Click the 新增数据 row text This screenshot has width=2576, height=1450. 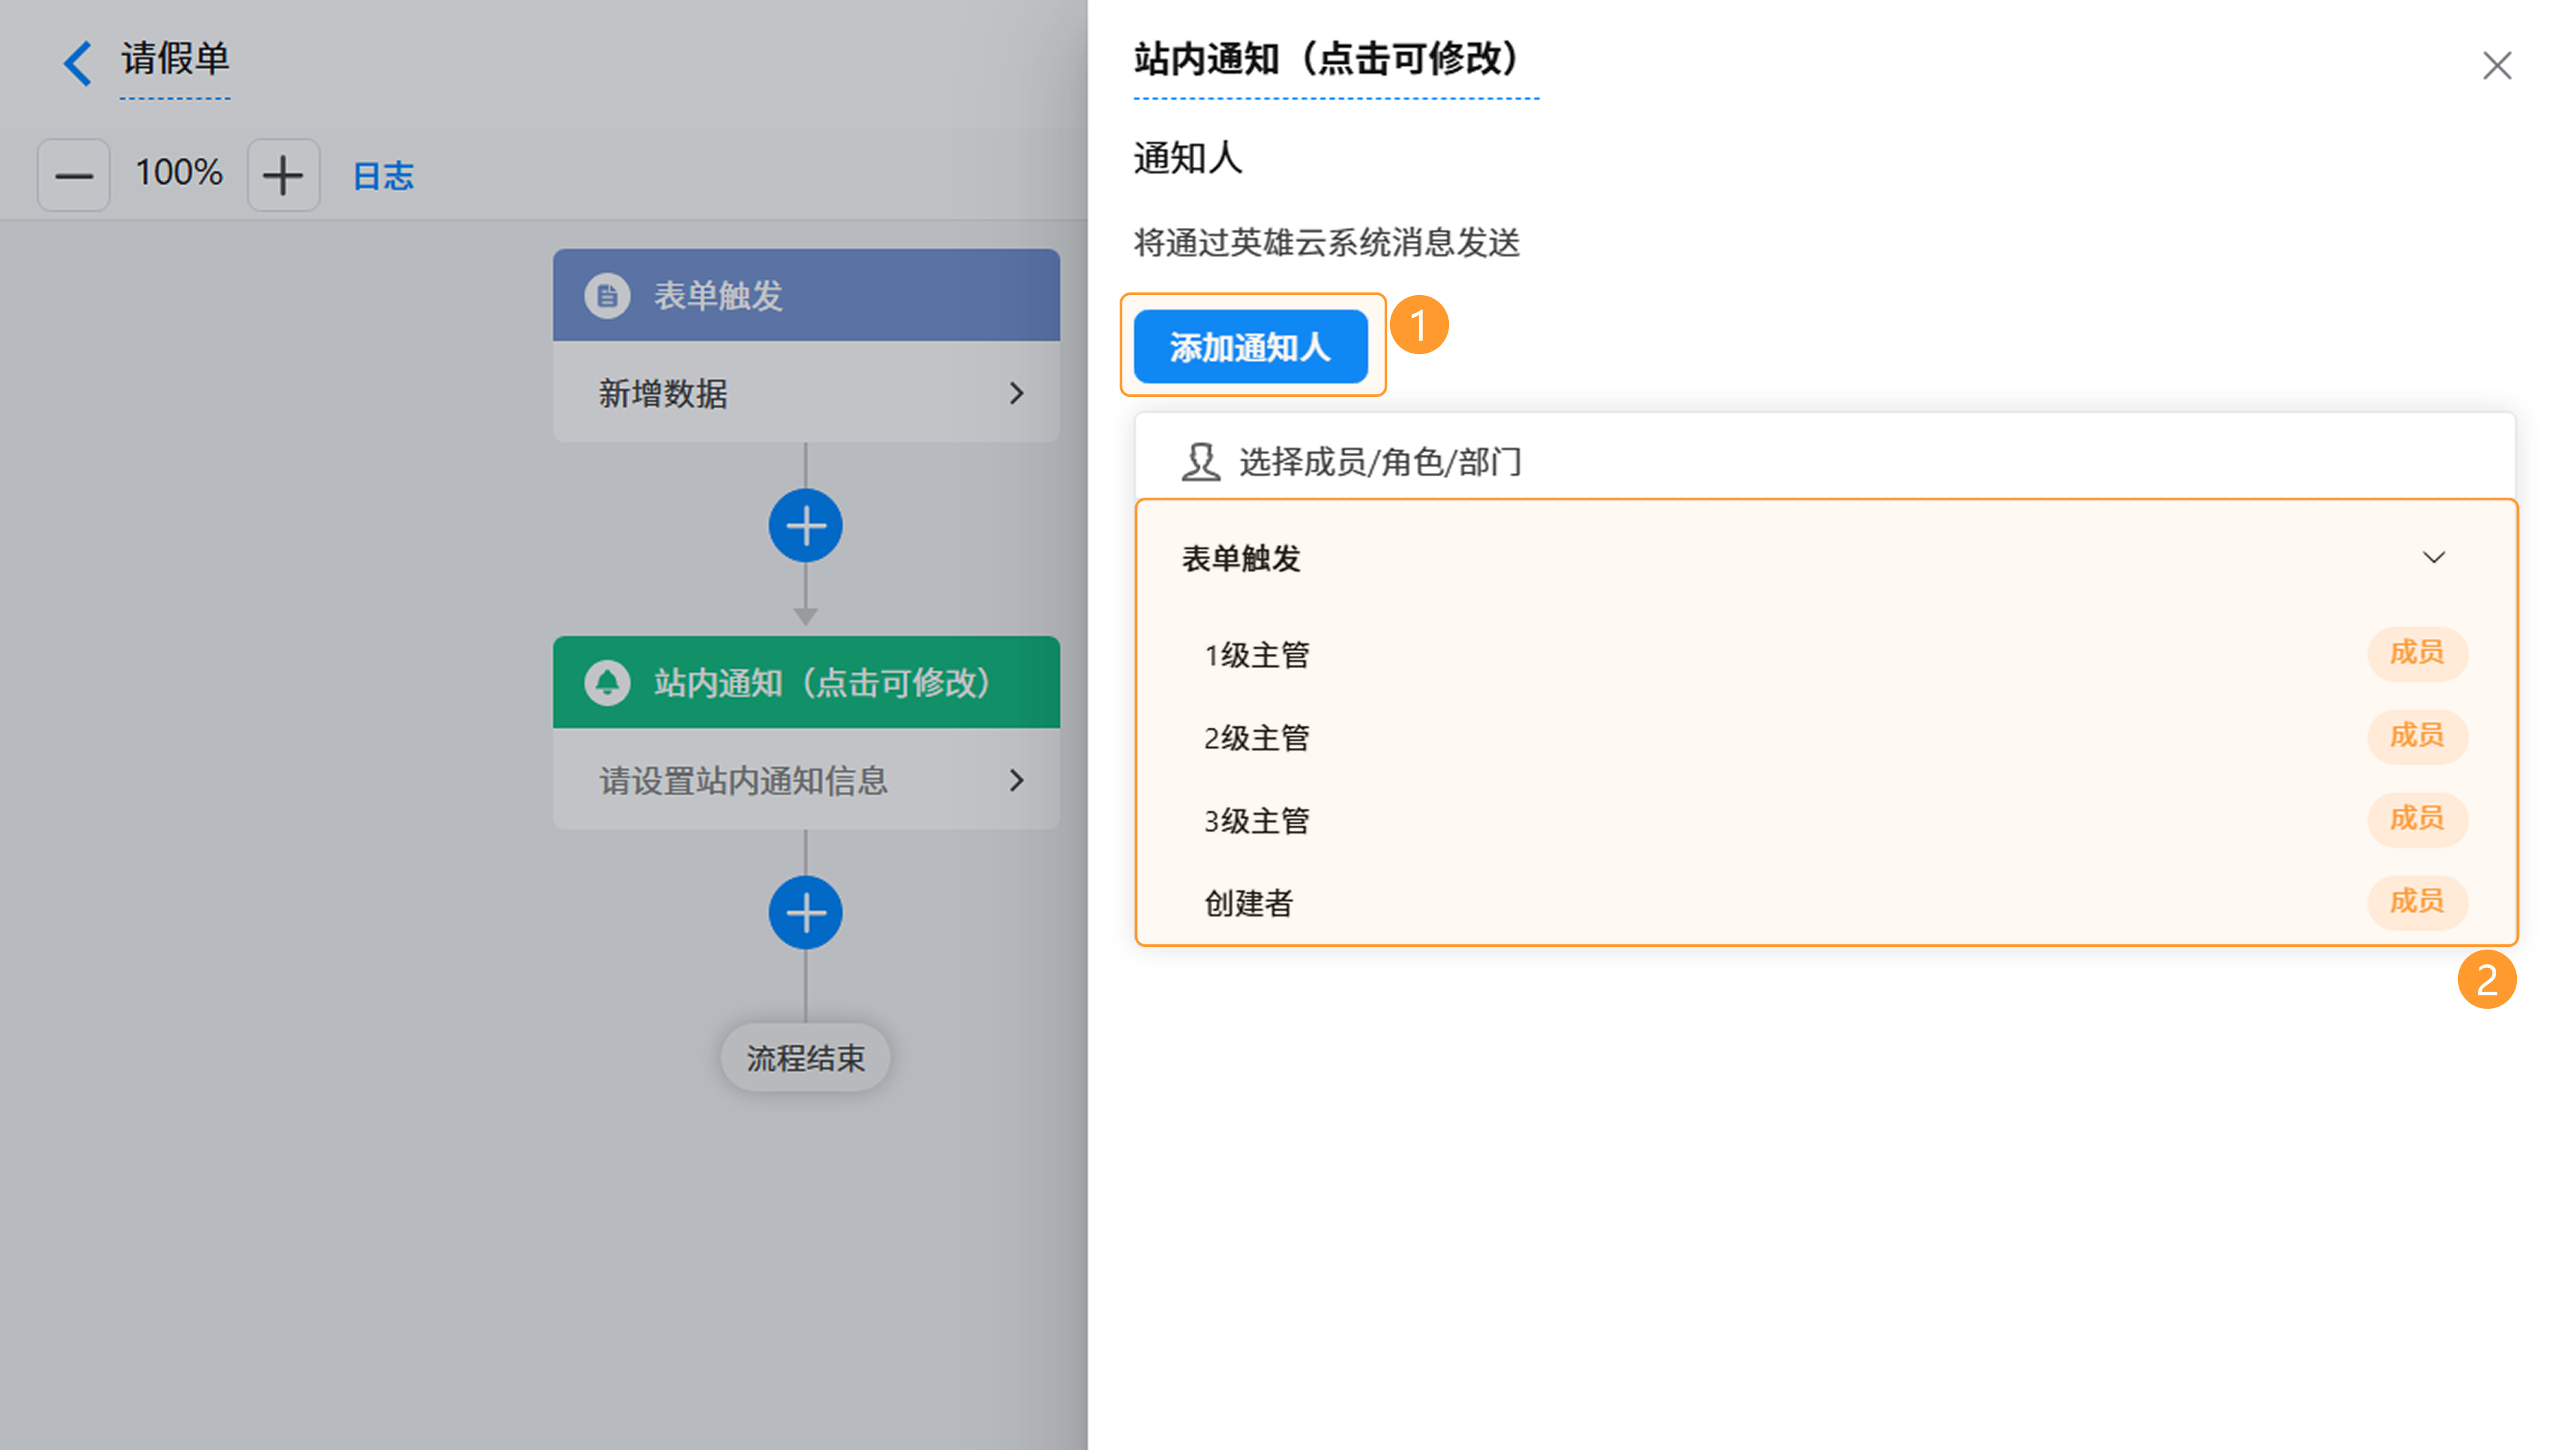click(x=663, y=393)
